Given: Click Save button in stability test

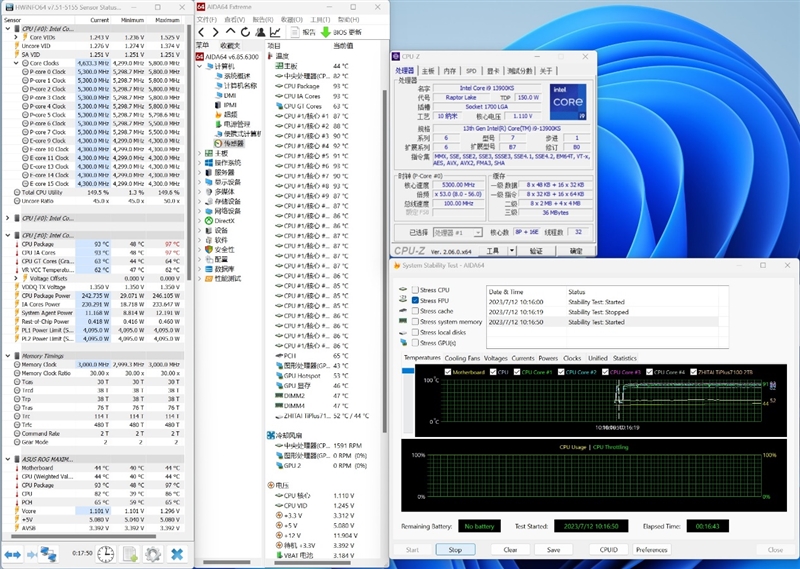Looking at the screenshot, I should tap(554, 550).
